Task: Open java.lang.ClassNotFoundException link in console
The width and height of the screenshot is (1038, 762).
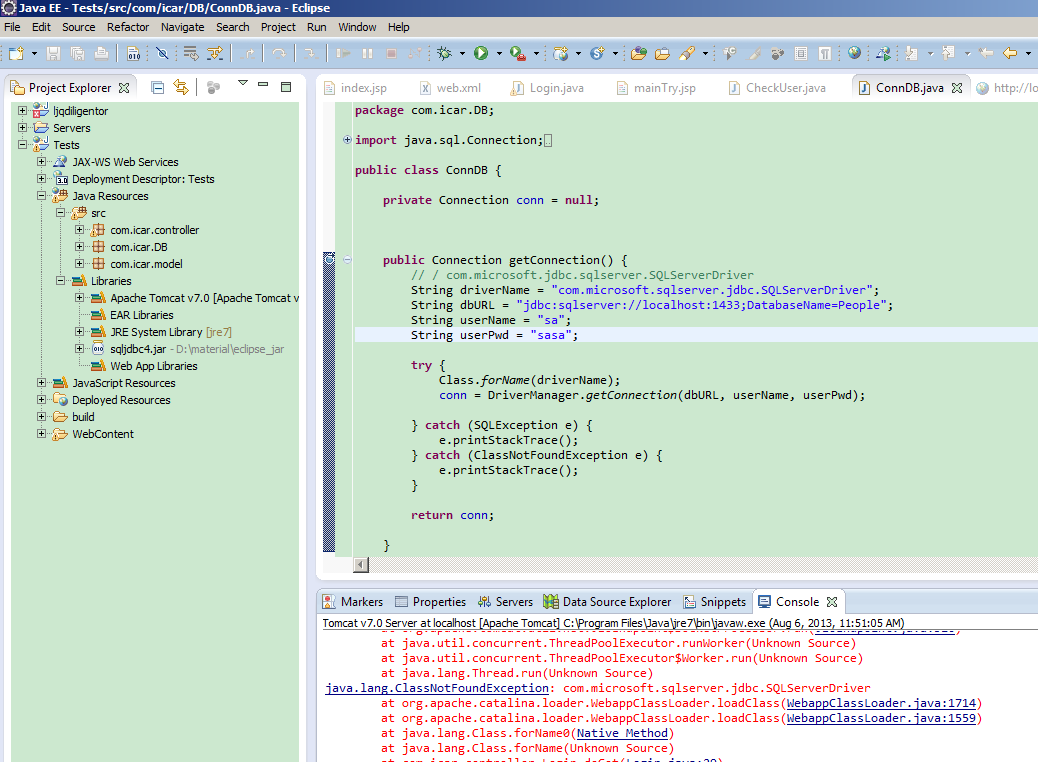Action: [437, 689]
